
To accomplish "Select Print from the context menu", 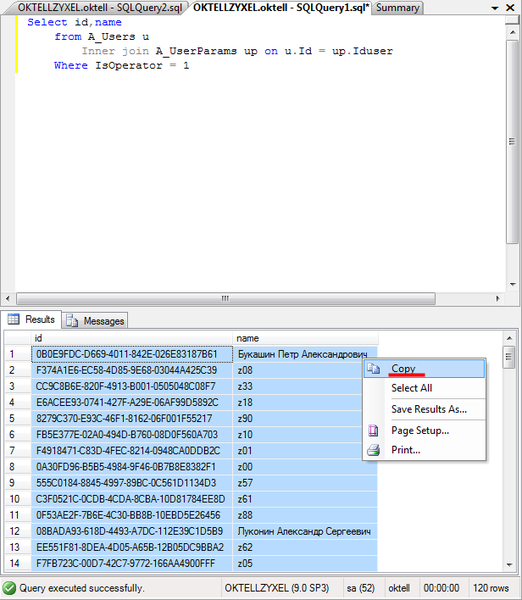I will (x=406, y=450).
